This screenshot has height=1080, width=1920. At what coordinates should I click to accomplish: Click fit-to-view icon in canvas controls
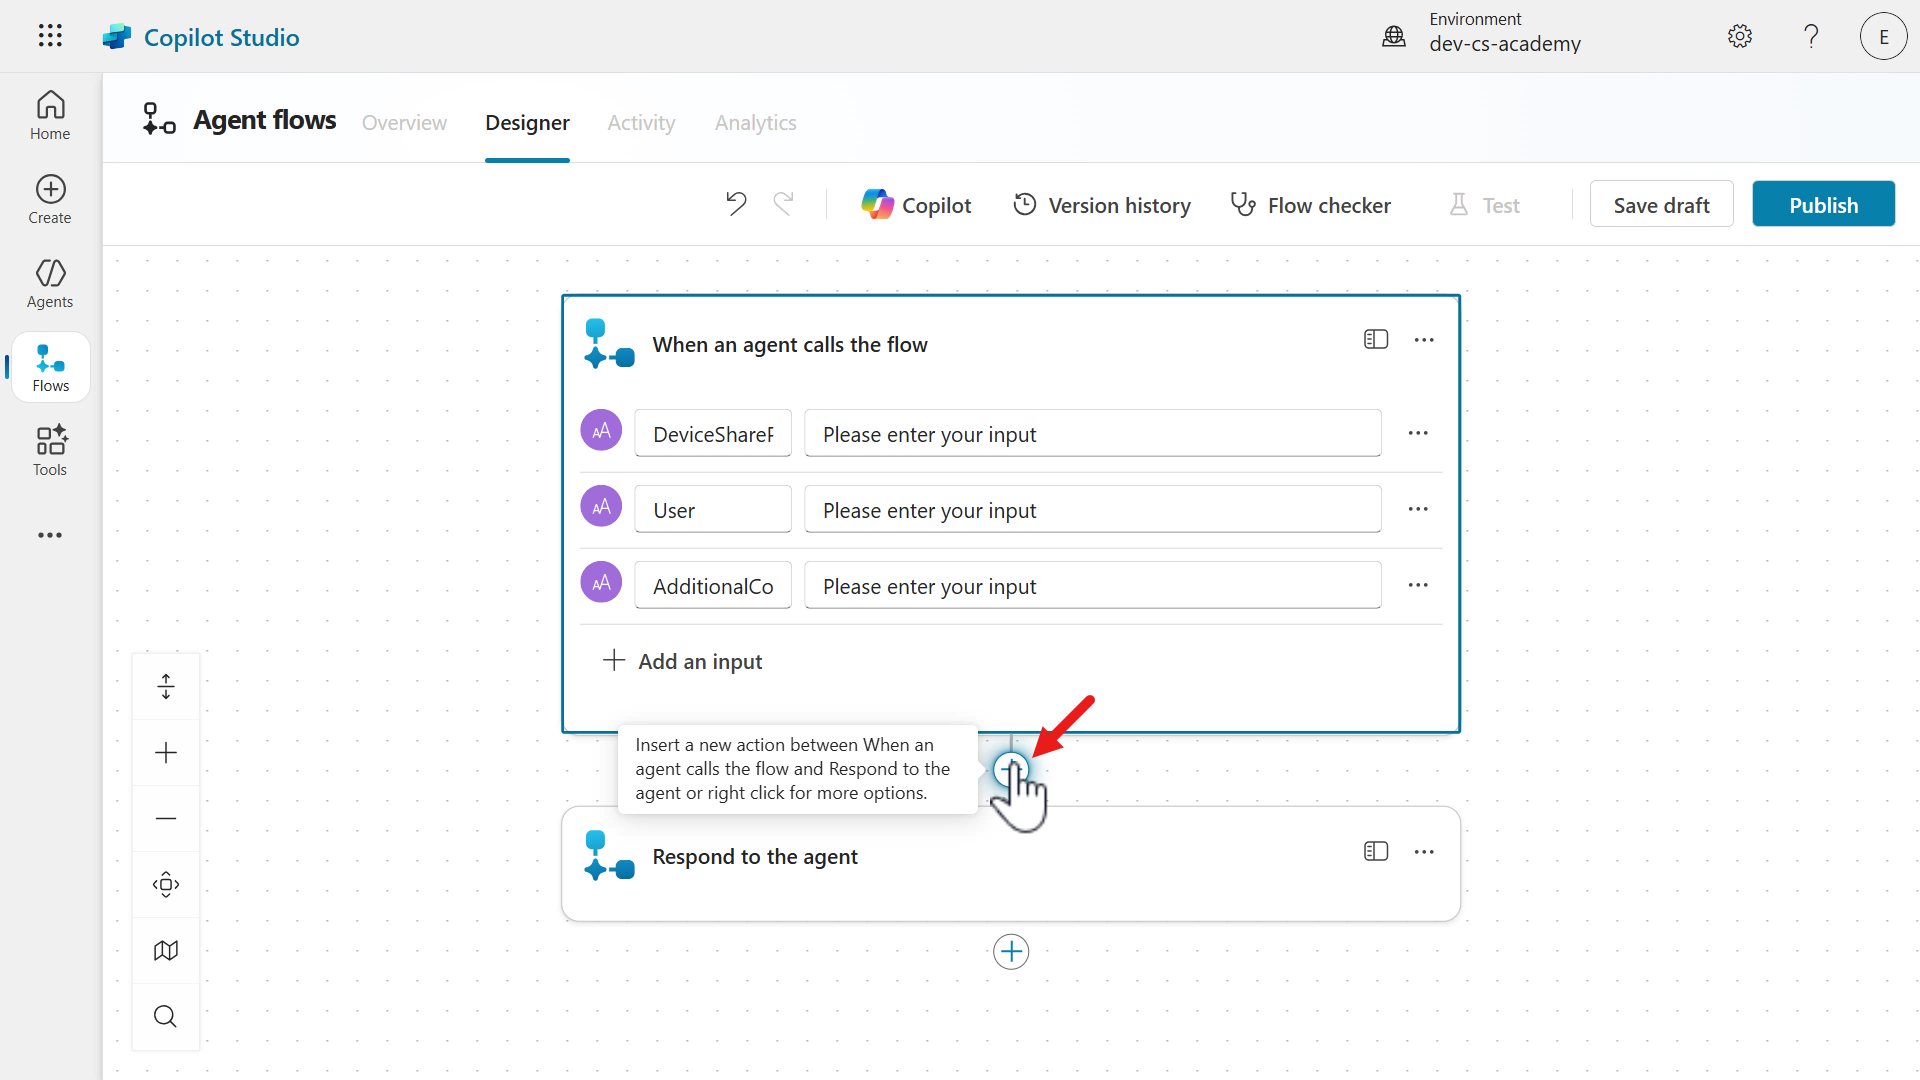click(x=166, y=884)
